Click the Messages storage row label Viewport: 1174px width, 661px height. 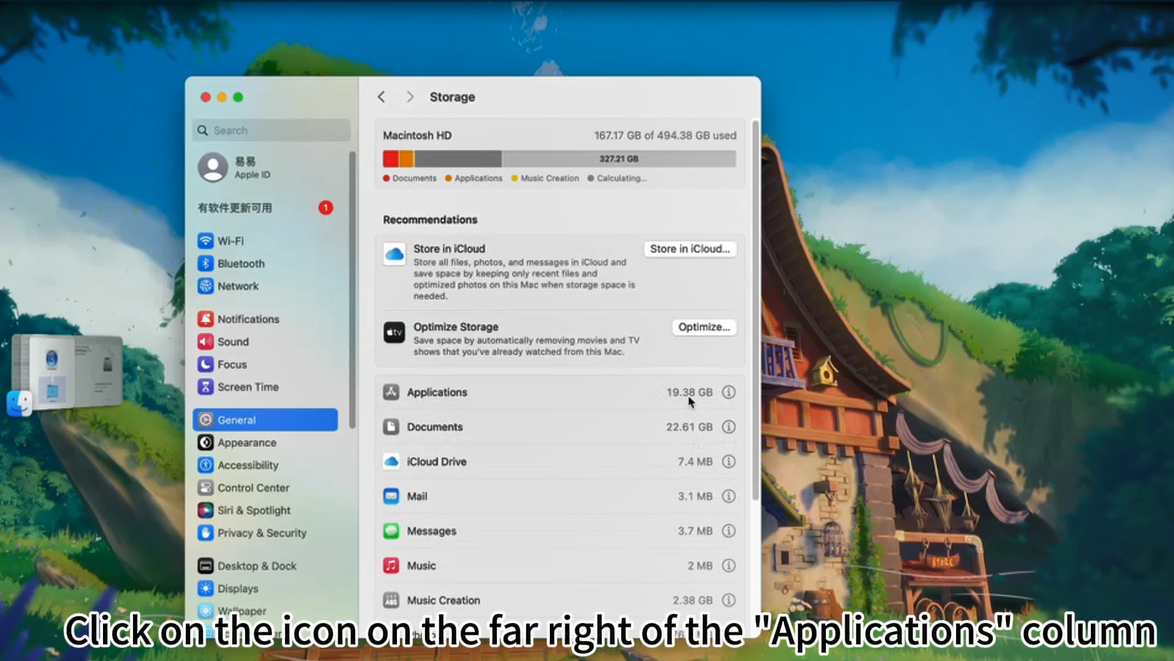(431, 531)
